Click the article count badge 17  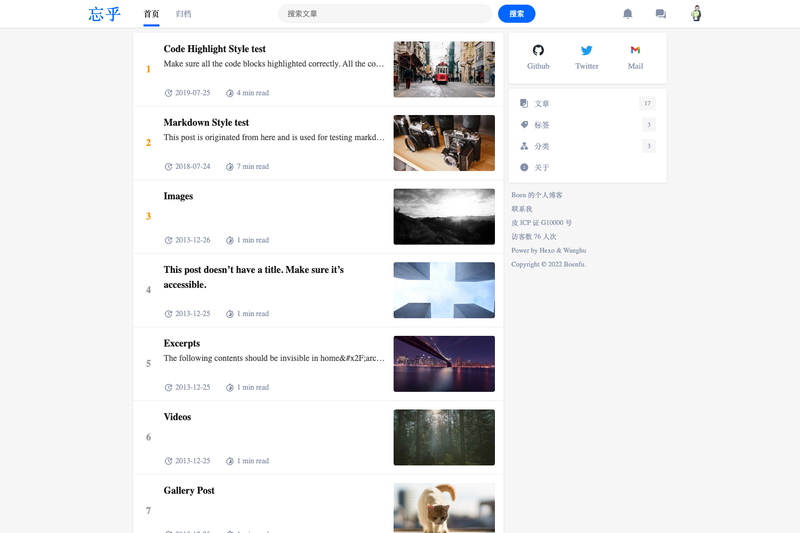click(x=647, y=104)
